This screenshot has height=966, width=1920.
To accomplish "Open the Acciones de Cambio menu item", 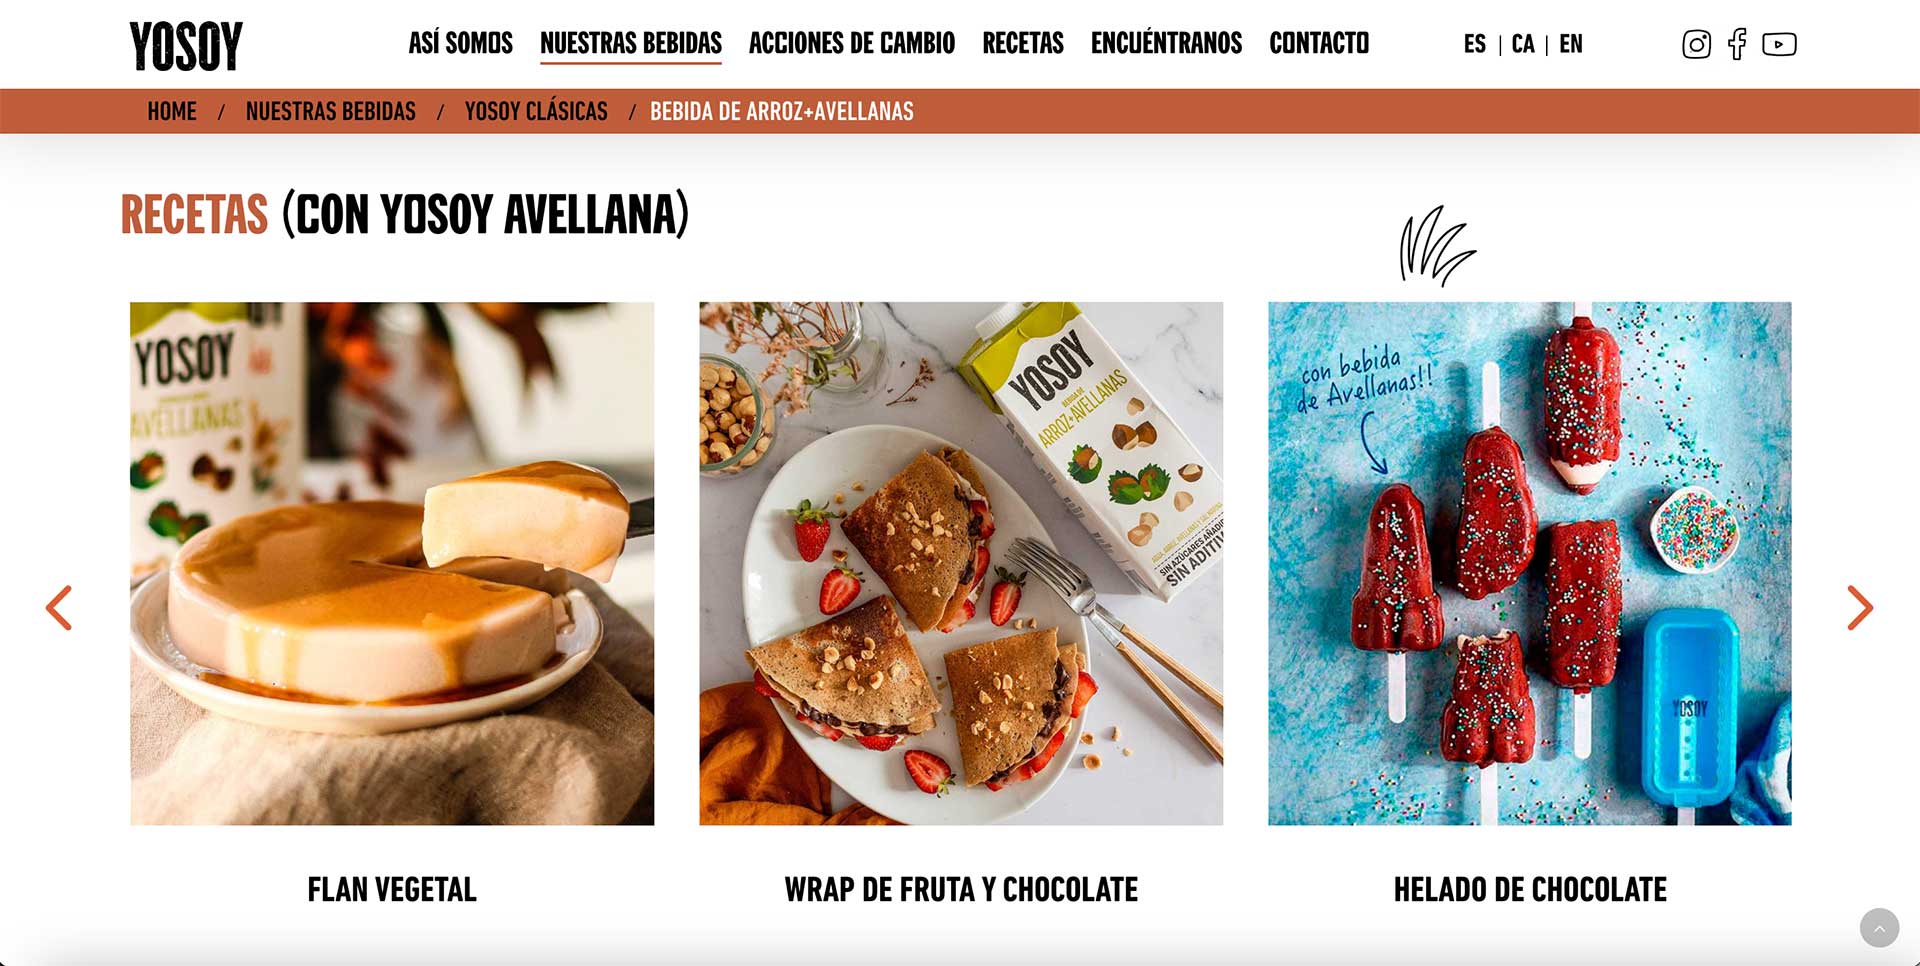I will click(852, 43).
